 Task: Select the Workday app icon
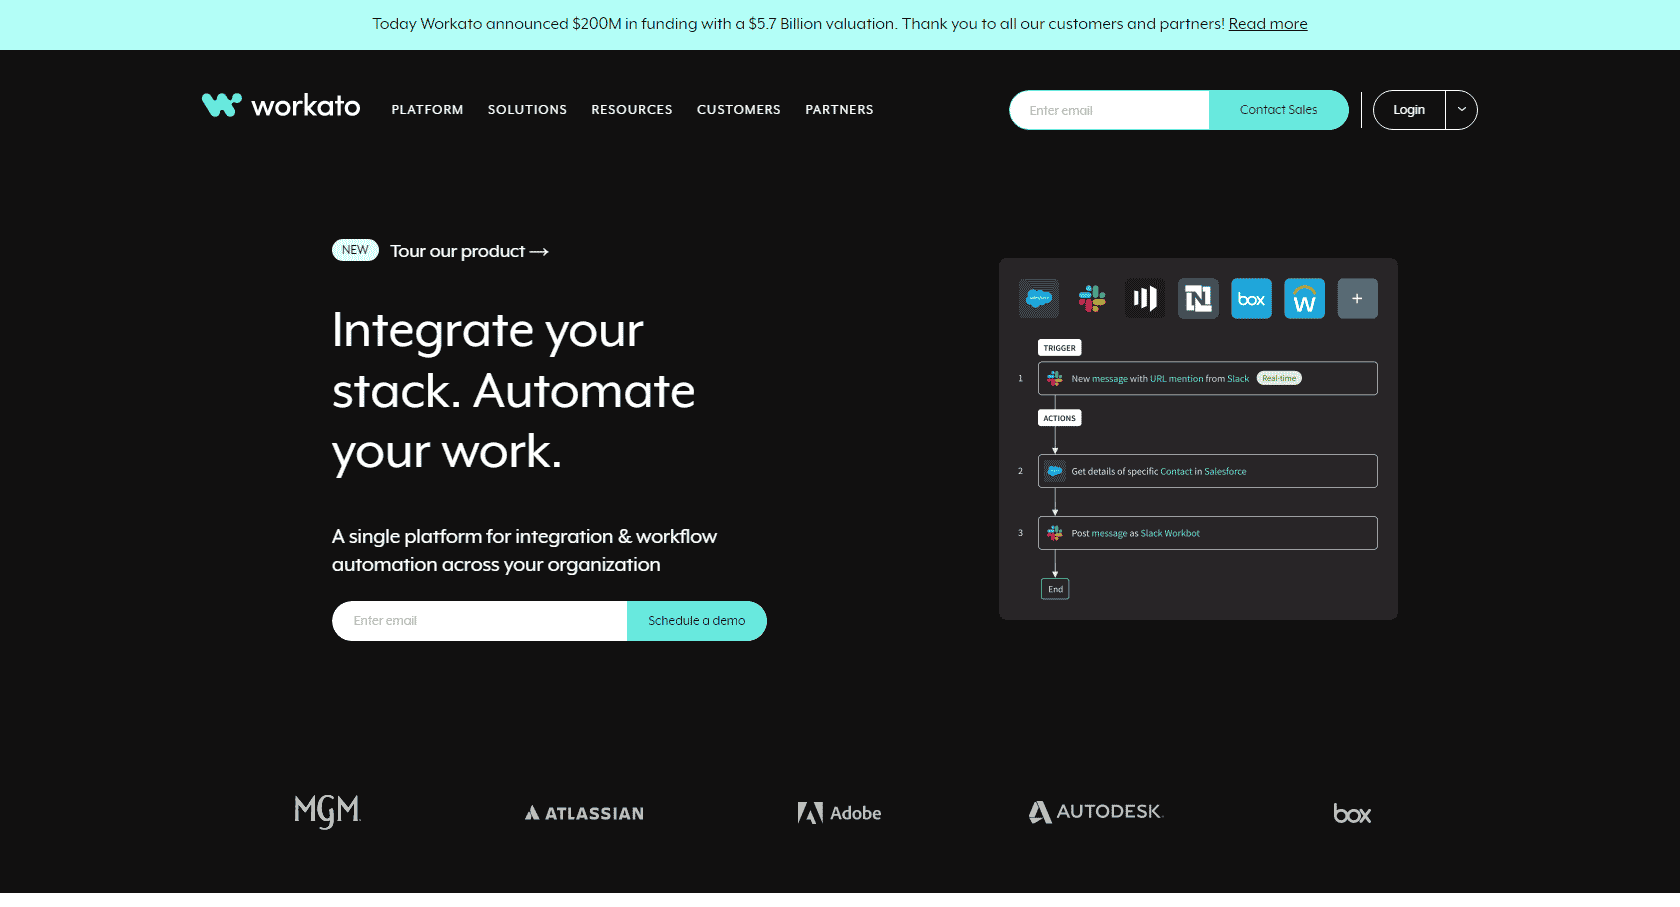[1304, 298]
